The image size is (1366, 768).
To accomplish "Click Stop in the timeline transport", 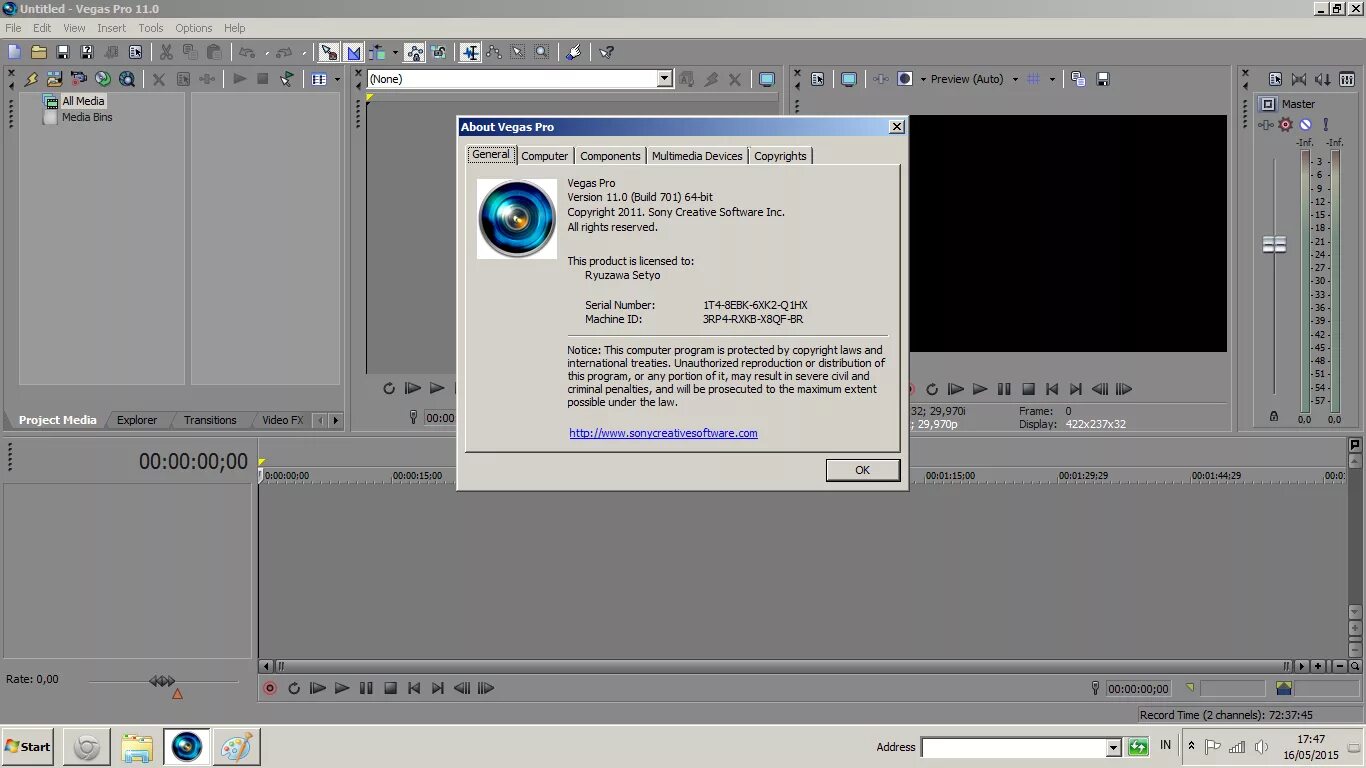I will coord(390,688).
